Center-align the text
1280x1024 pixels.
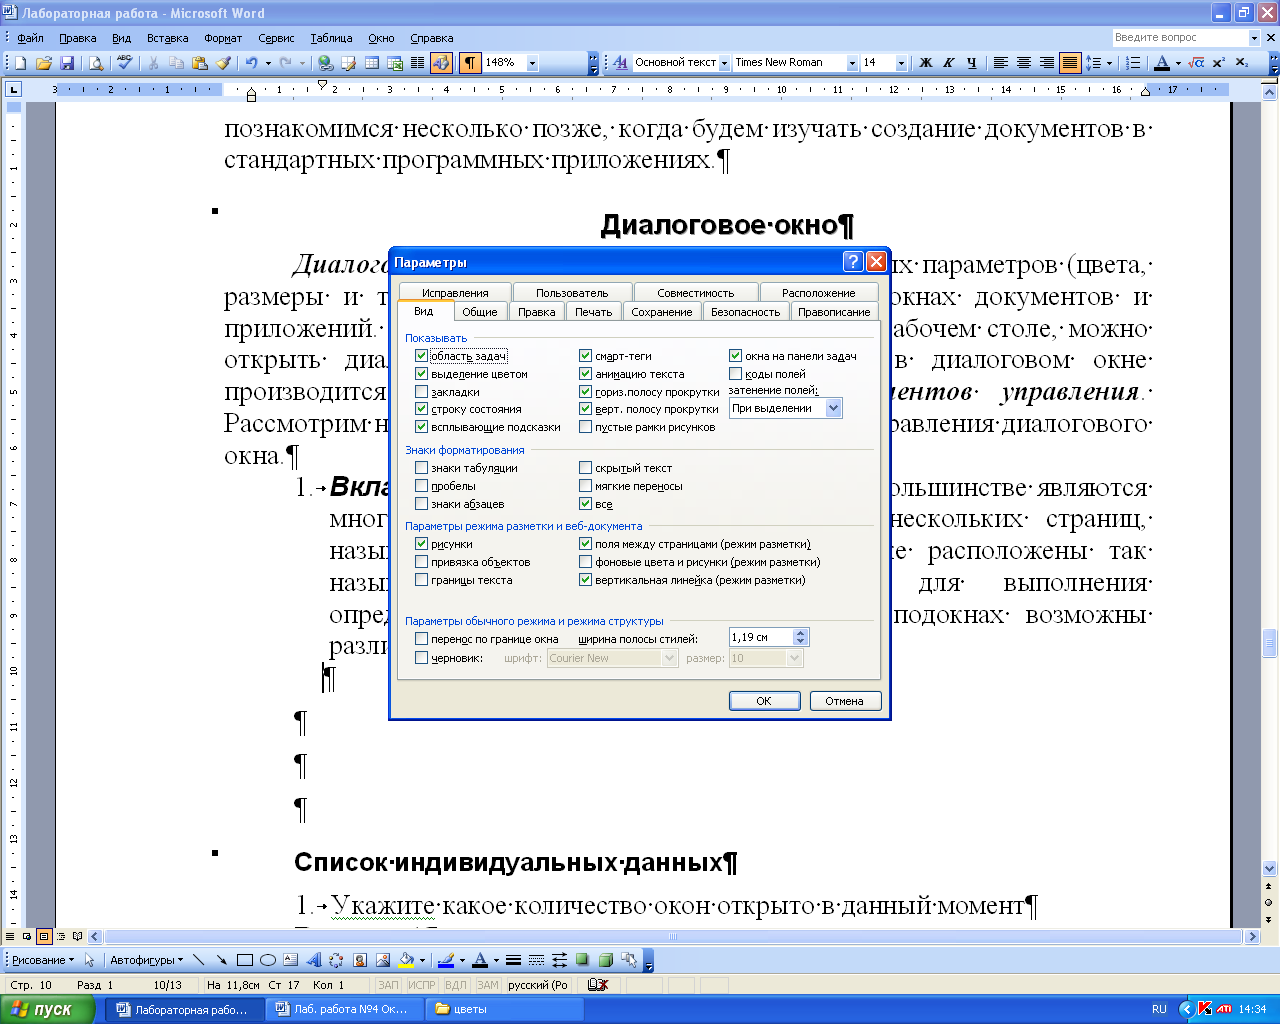point(1024,63)
